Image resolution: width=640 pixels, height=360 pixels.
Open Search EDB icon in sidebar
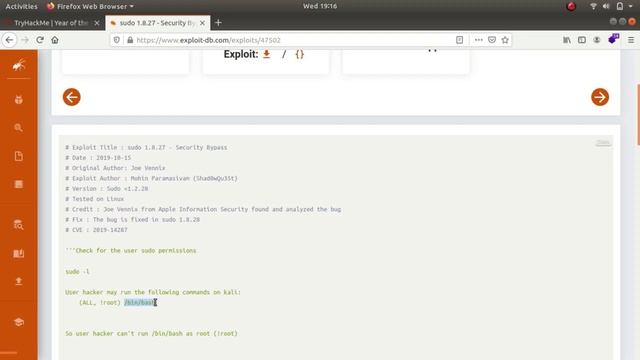pos(18,224)
